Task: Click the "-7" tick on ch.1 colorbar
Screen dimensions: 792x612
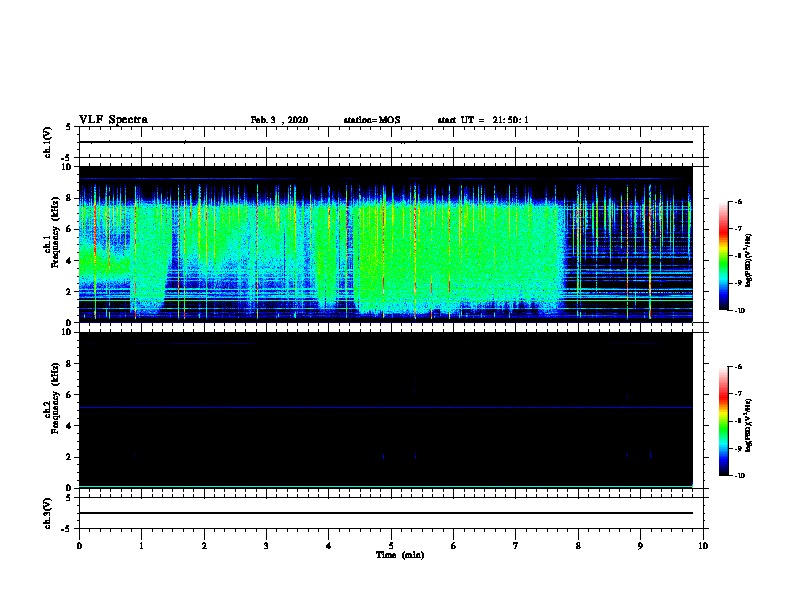Action: tap(738, 229)
